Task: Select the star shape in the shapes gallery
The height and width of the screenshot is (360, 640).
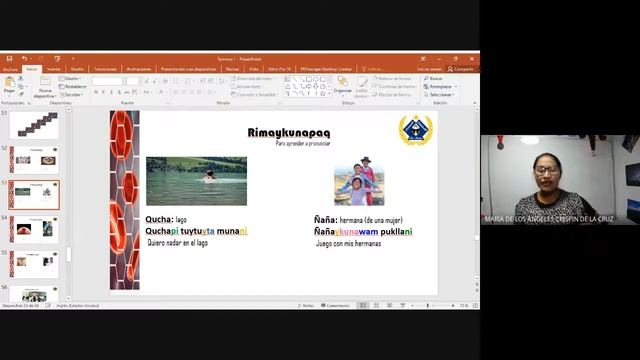Action: point(322,94)
